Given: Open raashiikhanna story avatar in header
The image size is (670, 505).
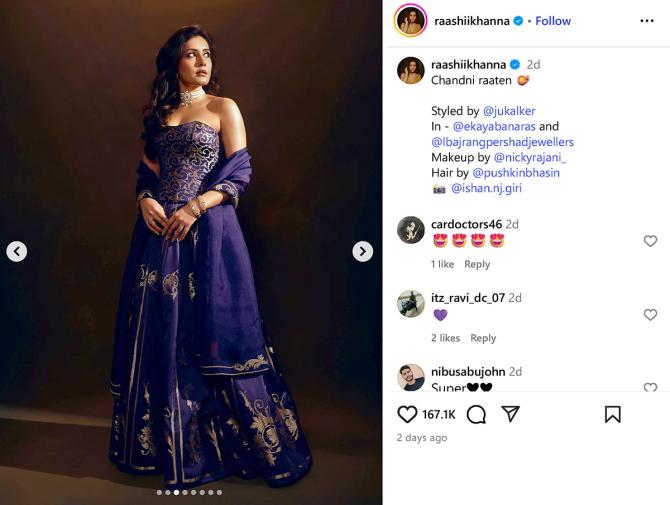Looking at the screenshot, I should 410,21.
